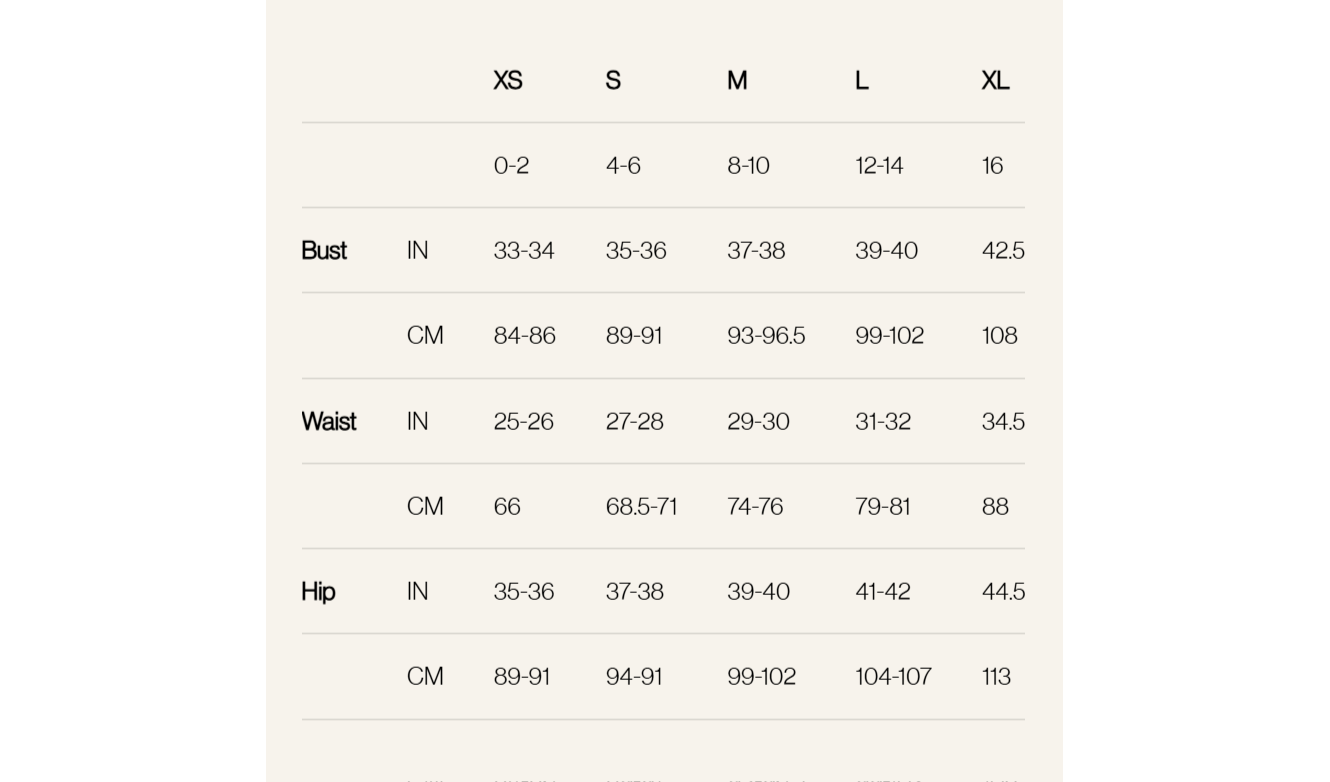Select the 41-42 hip inches value
Image resolution: width=1330 pixels, height=782 pixels.
tap(882, 592)
